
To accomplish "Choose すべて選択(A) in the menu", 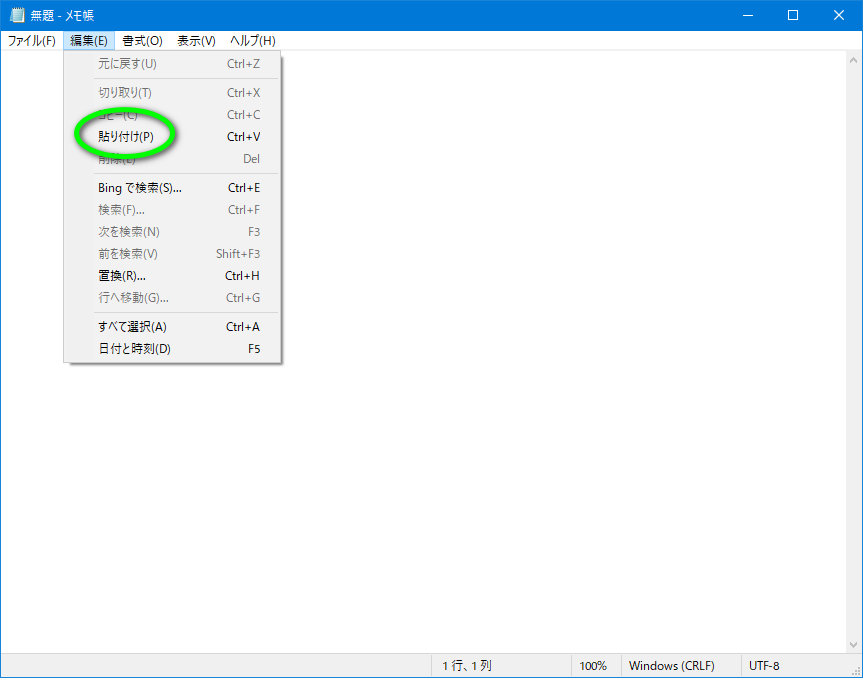I will click(x=132, y=327).
